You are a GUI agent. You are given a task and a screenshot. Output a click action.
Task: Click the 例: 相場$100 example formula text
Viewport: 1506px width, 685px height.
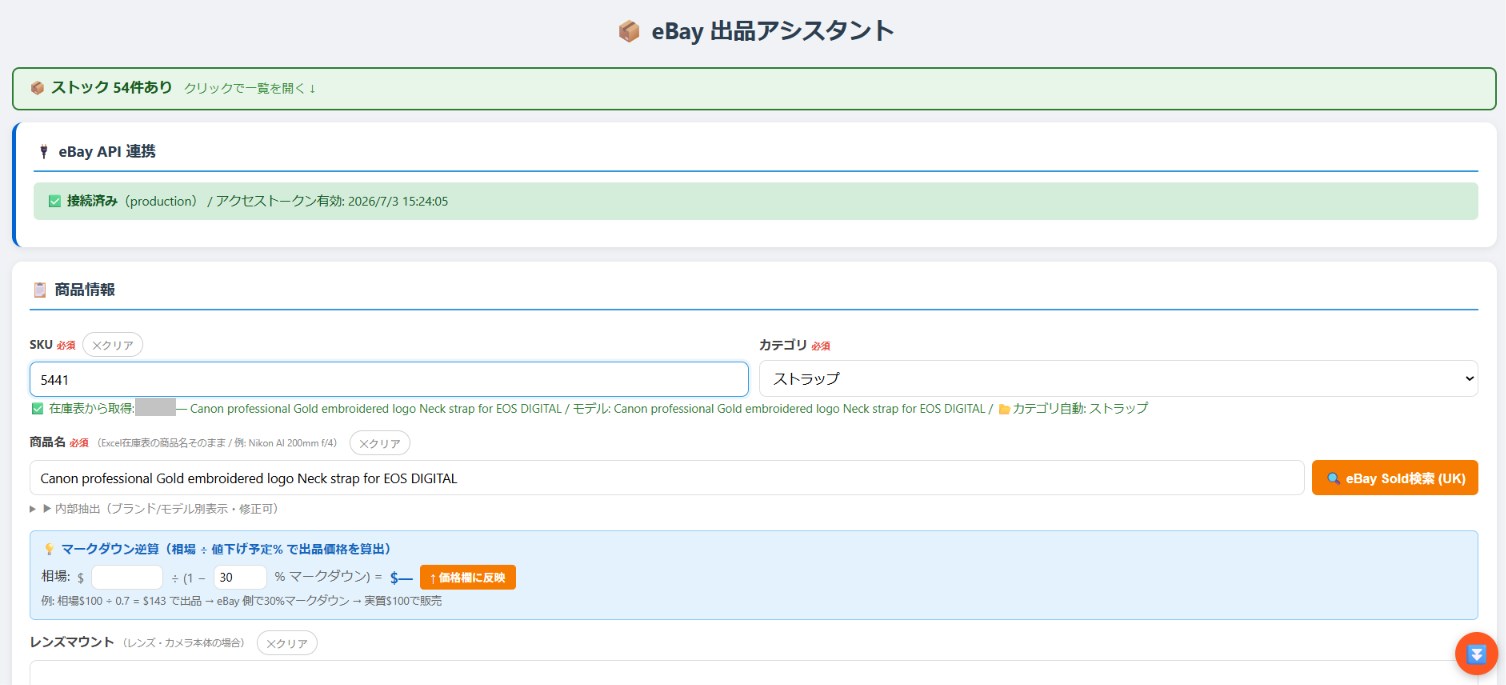(x=241, y=601)
